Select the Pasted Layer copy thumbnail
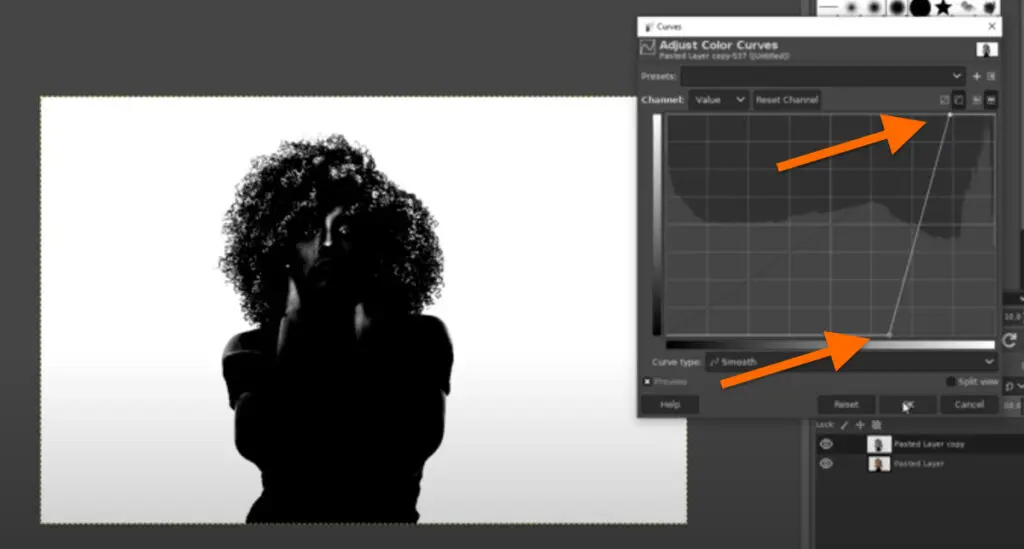This screenshot has width=1024, height=549. coord(879,444)
